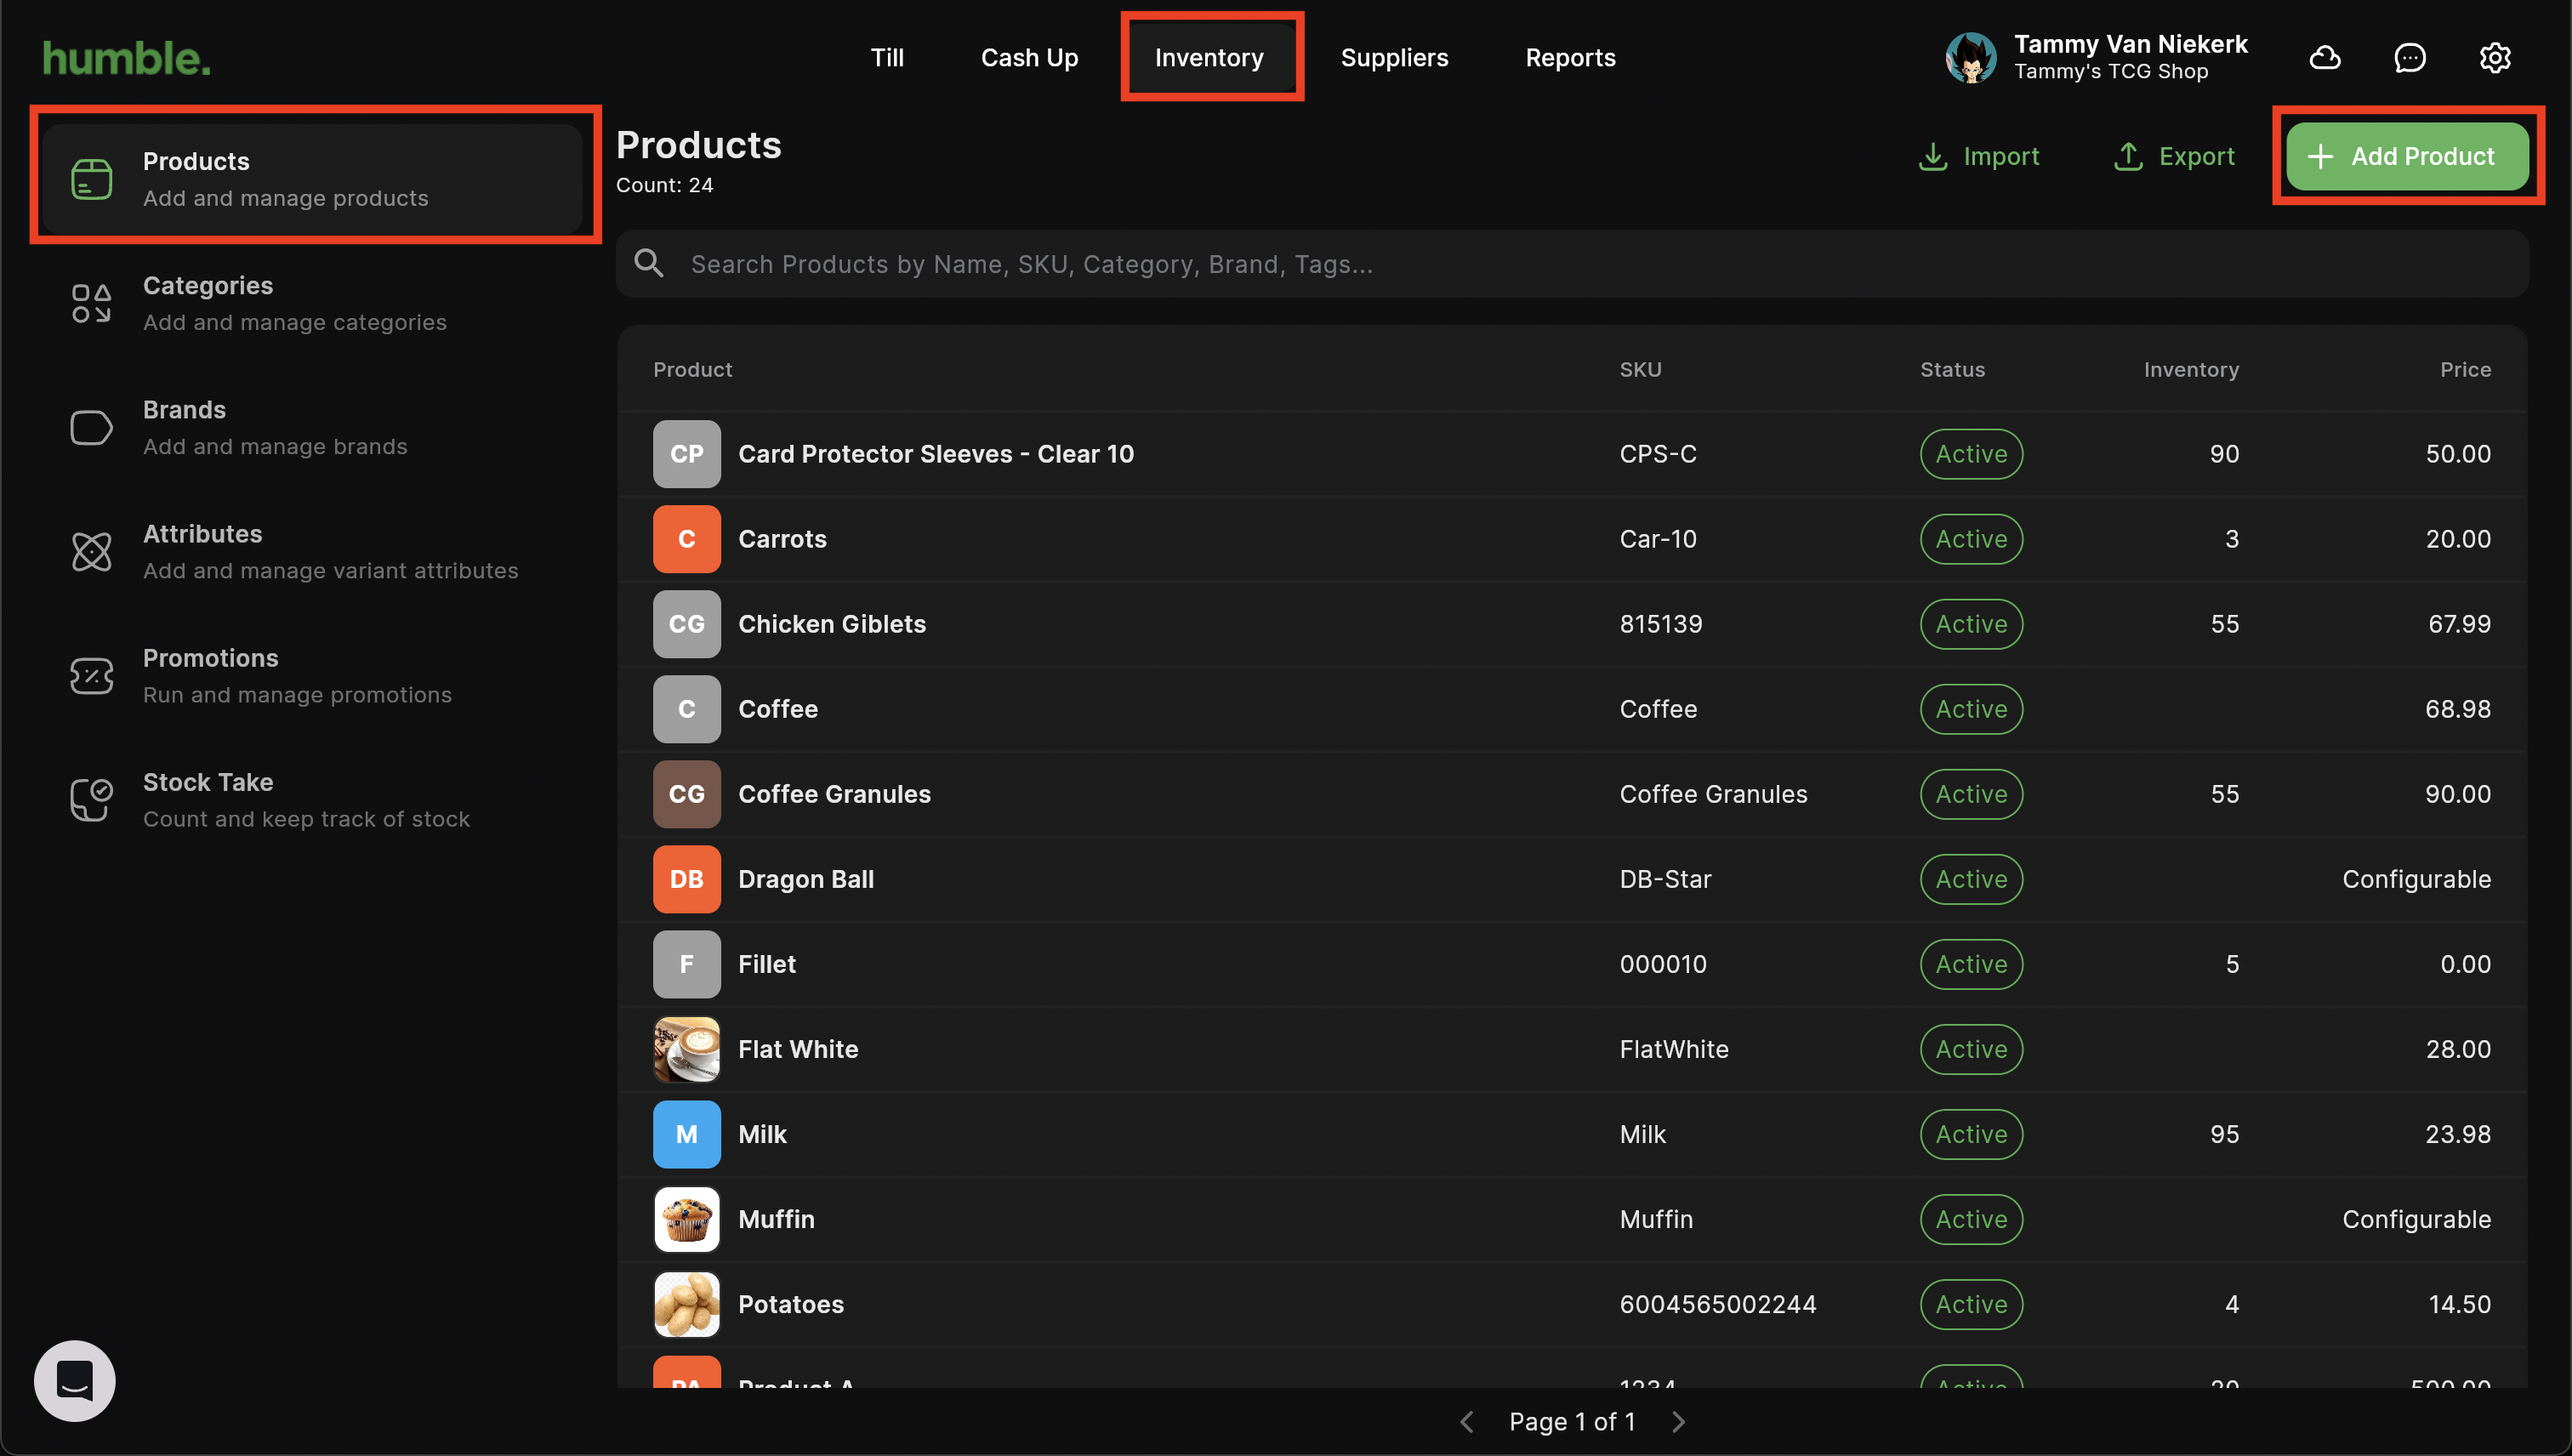Click the Promotions ticket icon

click(x=91, y=675)
